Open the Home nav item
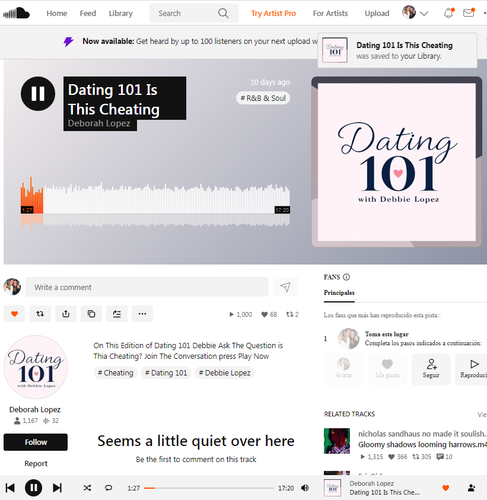 click(x=57, y=13)
